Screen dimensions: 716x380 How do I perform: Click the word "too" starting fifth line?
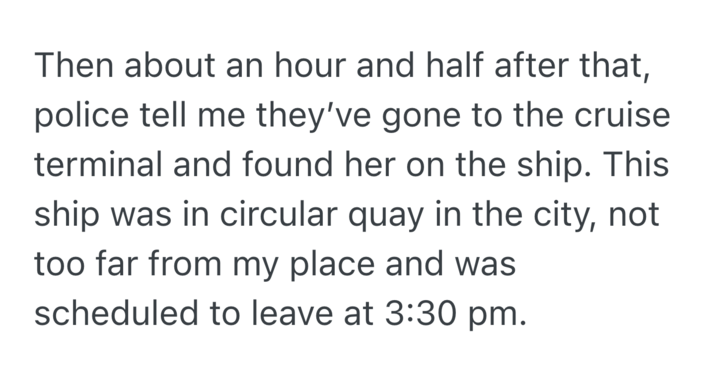59,265
